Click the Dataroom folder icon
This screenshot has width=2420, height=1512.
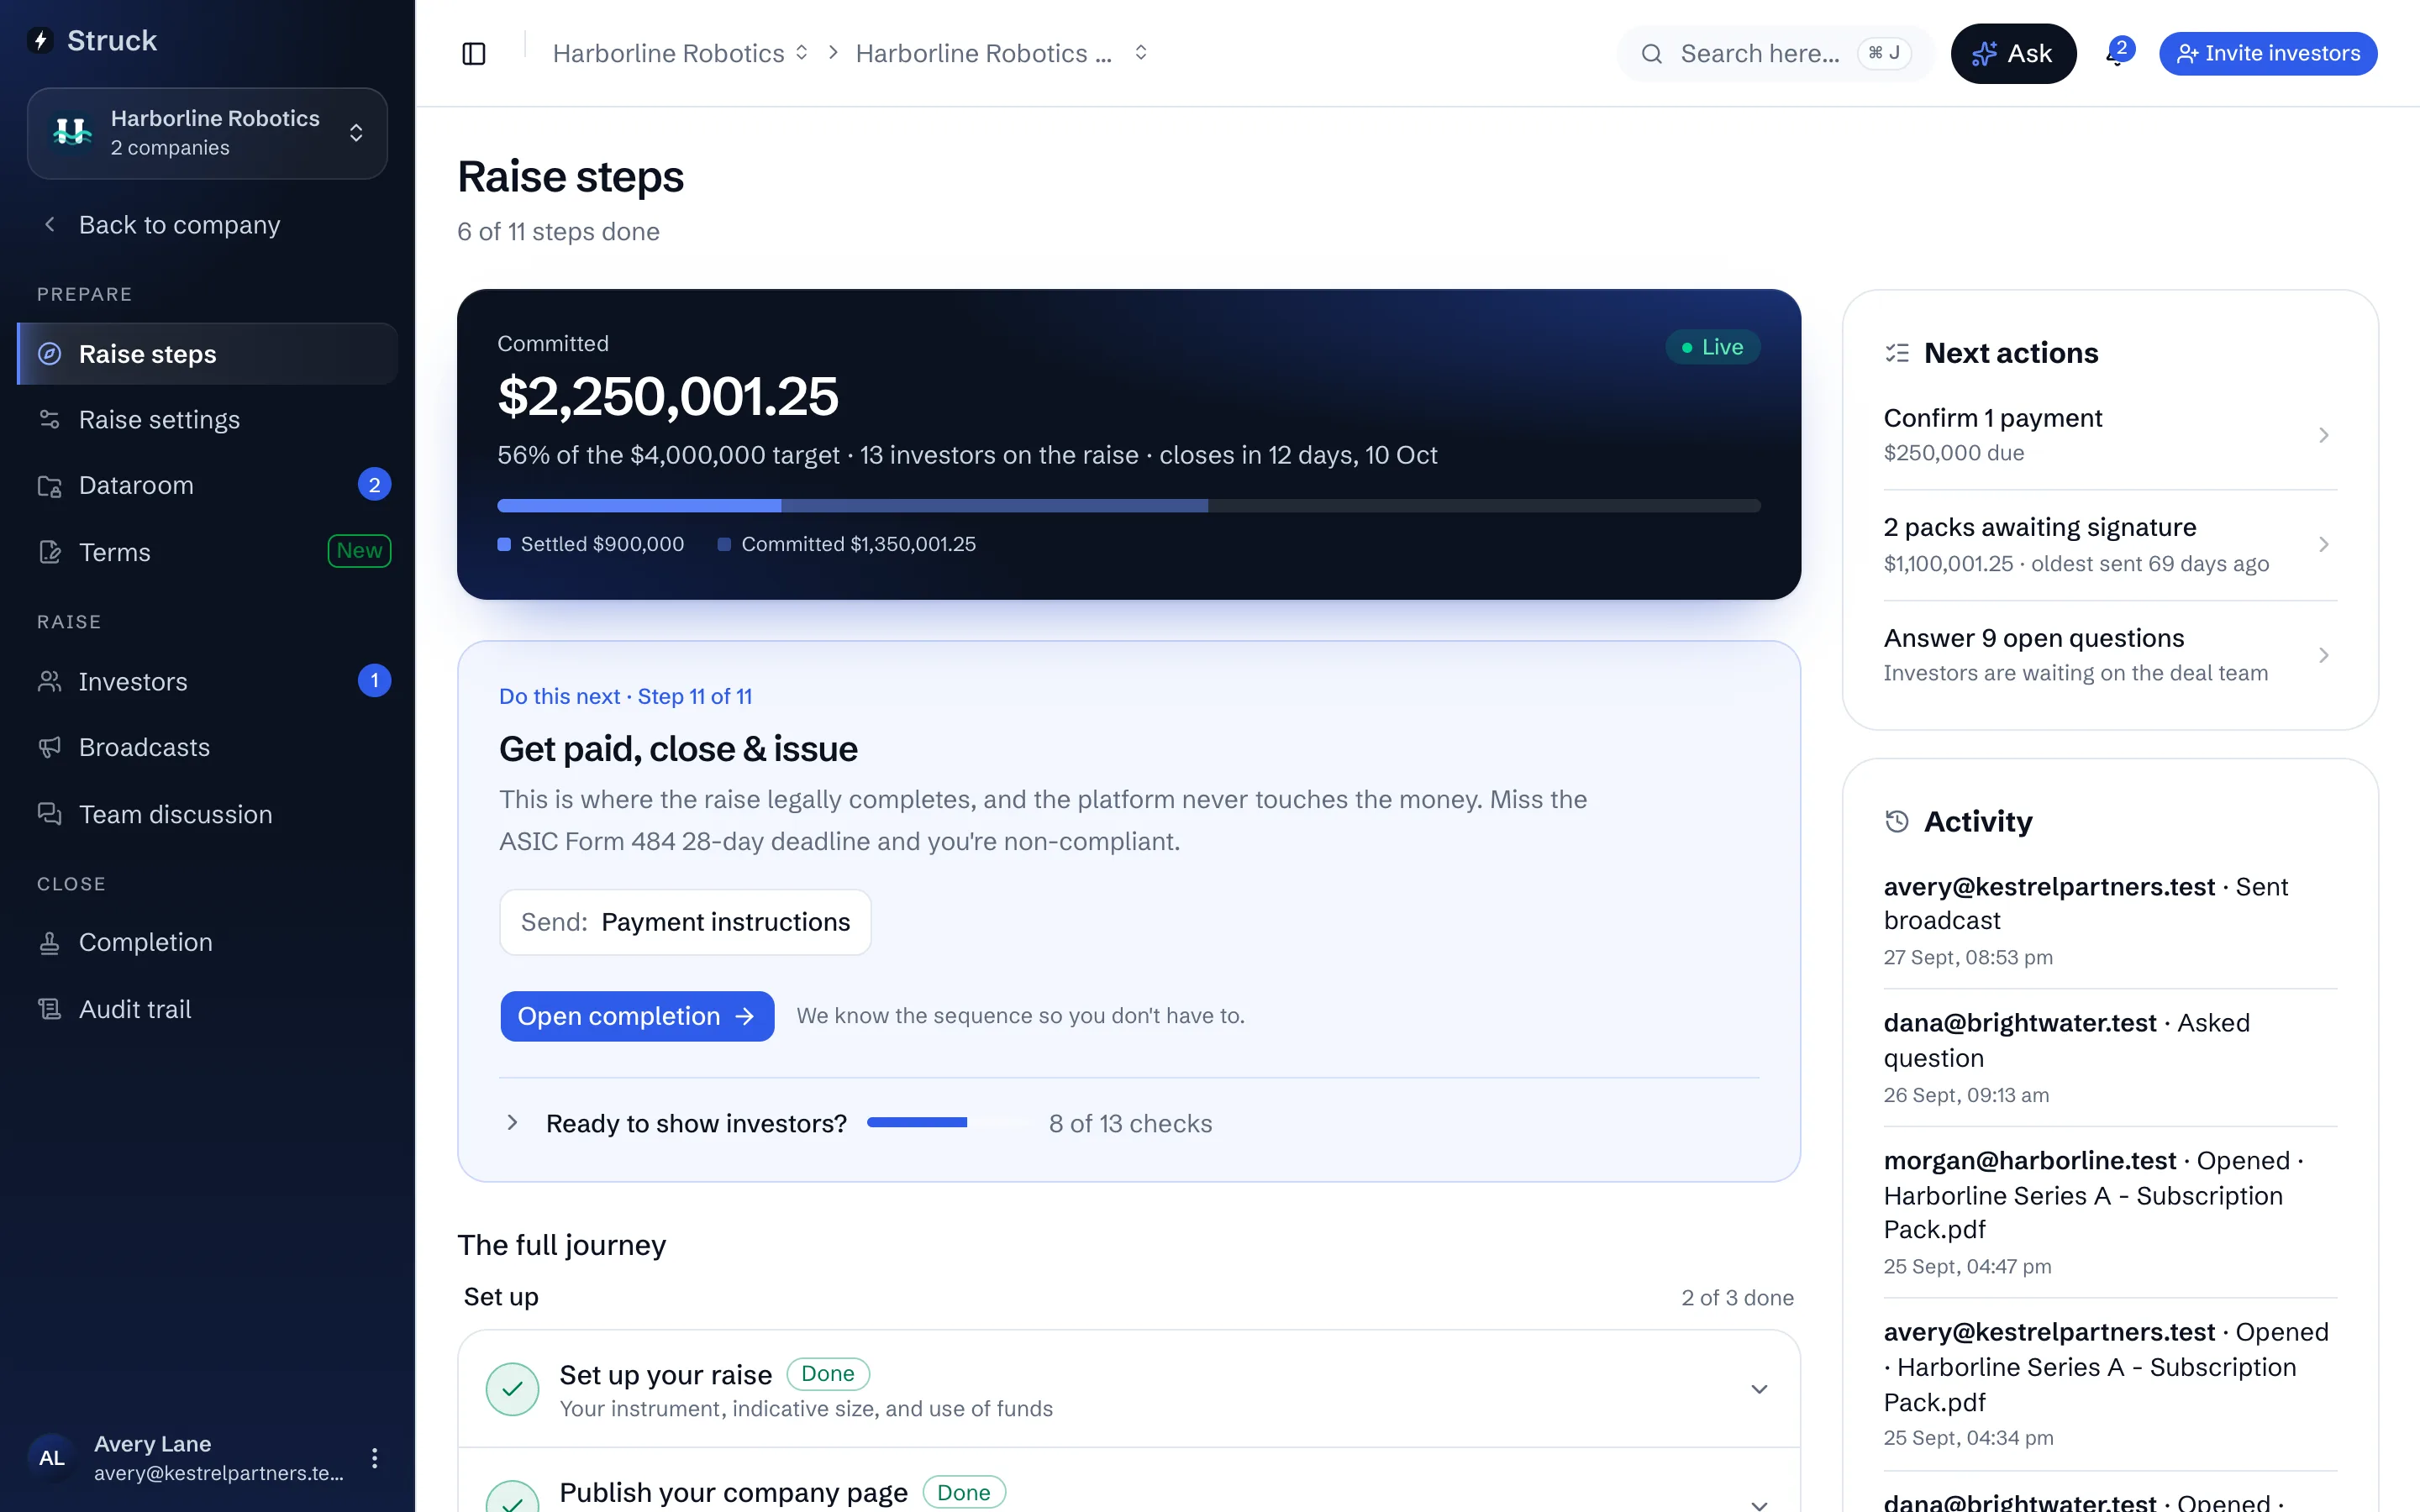click(x=49, y=485)
